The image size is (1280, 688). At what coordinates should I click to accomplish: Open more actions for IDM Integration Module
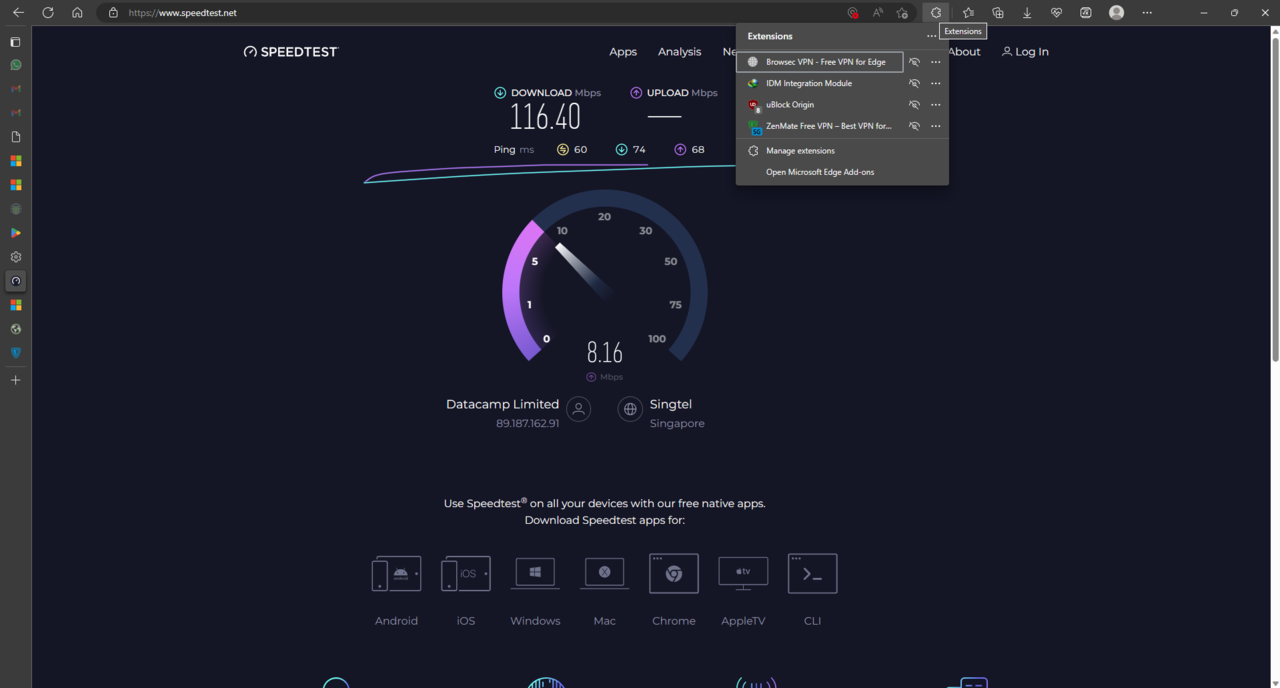tap(936, 83)
